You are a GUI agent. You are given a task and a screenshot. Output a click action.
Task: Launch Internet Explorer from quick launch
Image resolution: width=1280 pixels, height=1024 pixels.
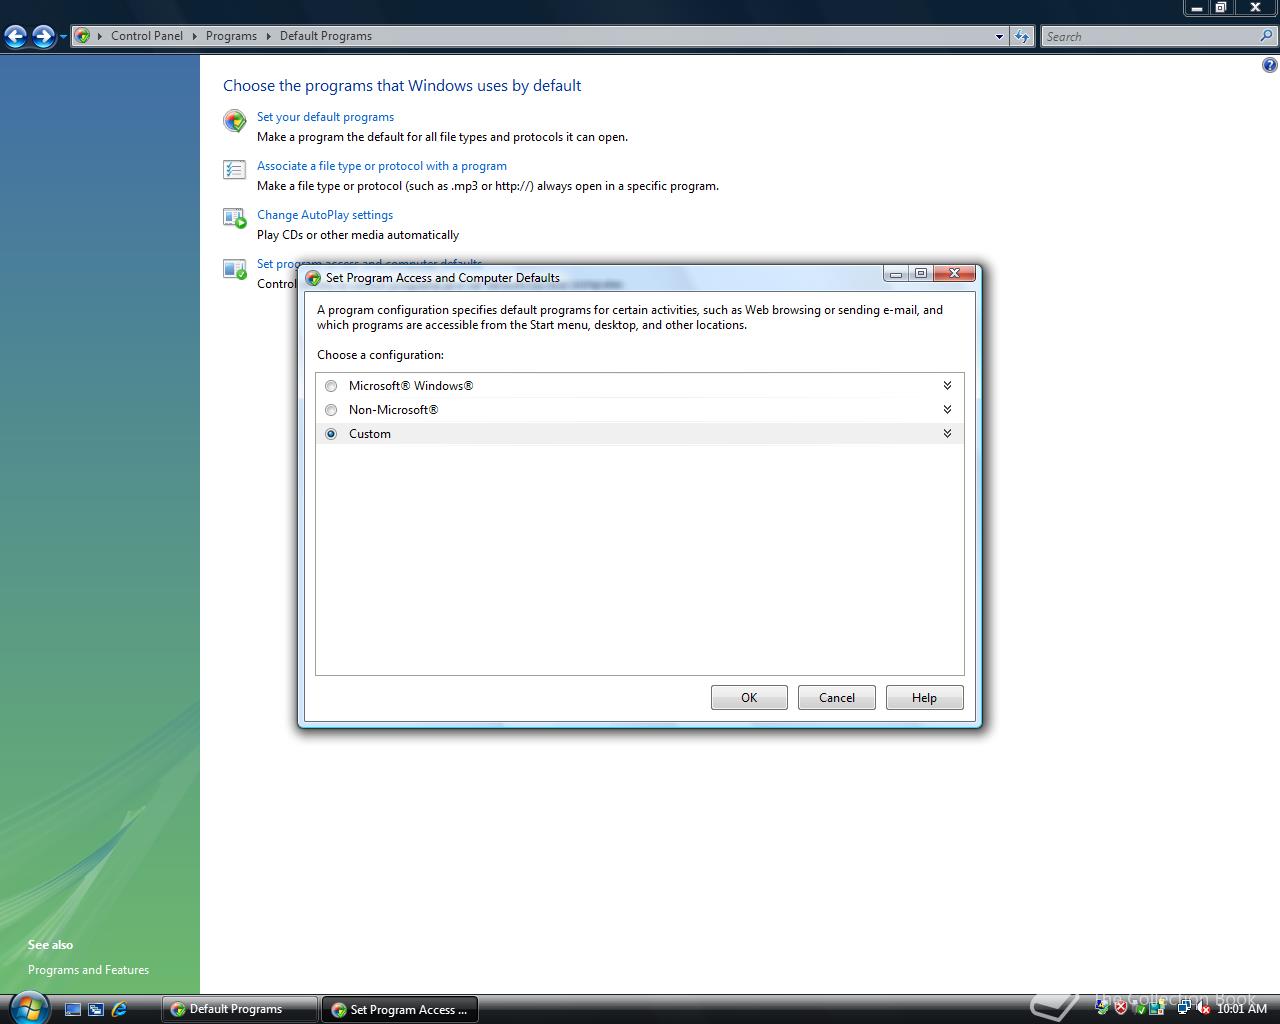[x=120, y=1009]
